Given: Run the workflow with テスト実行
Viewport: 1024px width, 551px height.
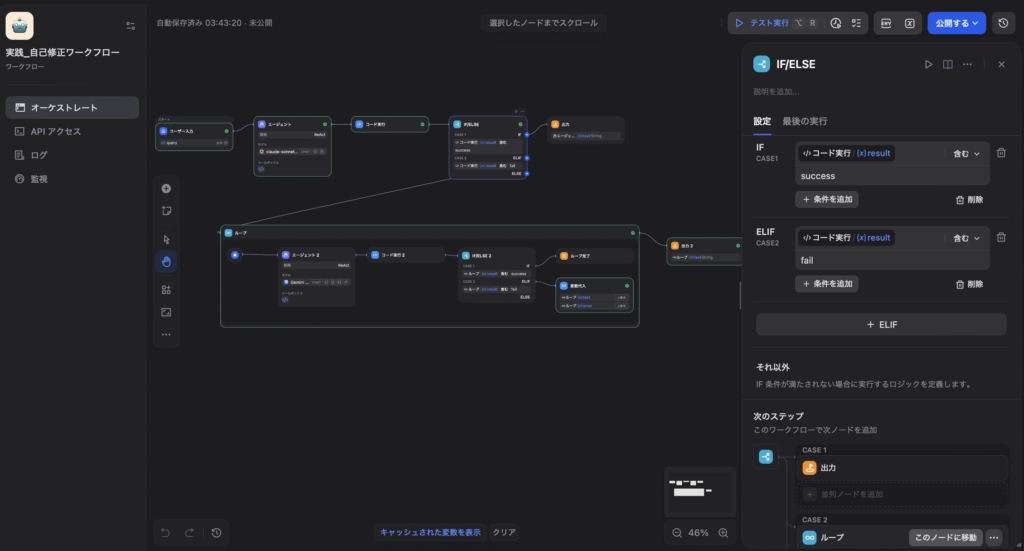Looking at the screenshot, I should click(775, 23).
